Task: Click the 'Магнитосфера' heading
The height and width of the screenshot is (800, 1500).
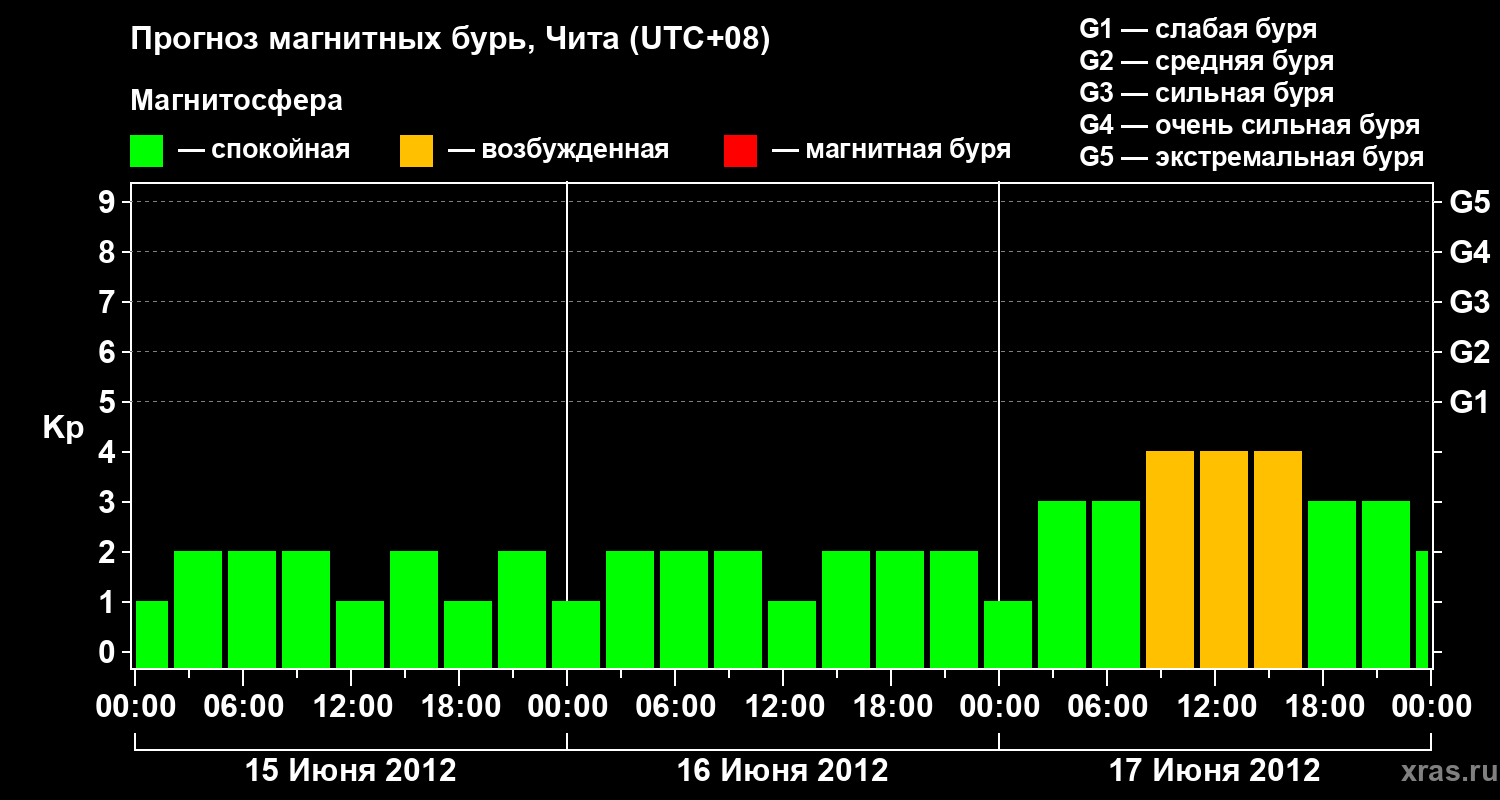Action: [x=237, y=101]
